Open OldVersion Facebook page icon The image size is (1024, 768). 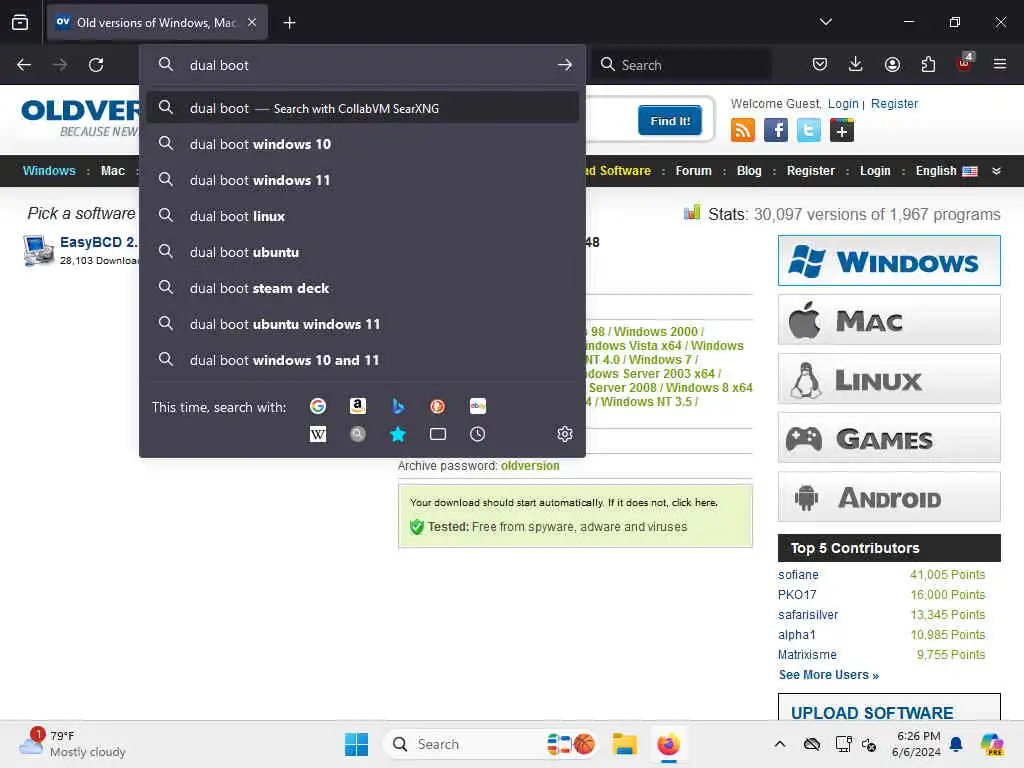pos(776,130)
